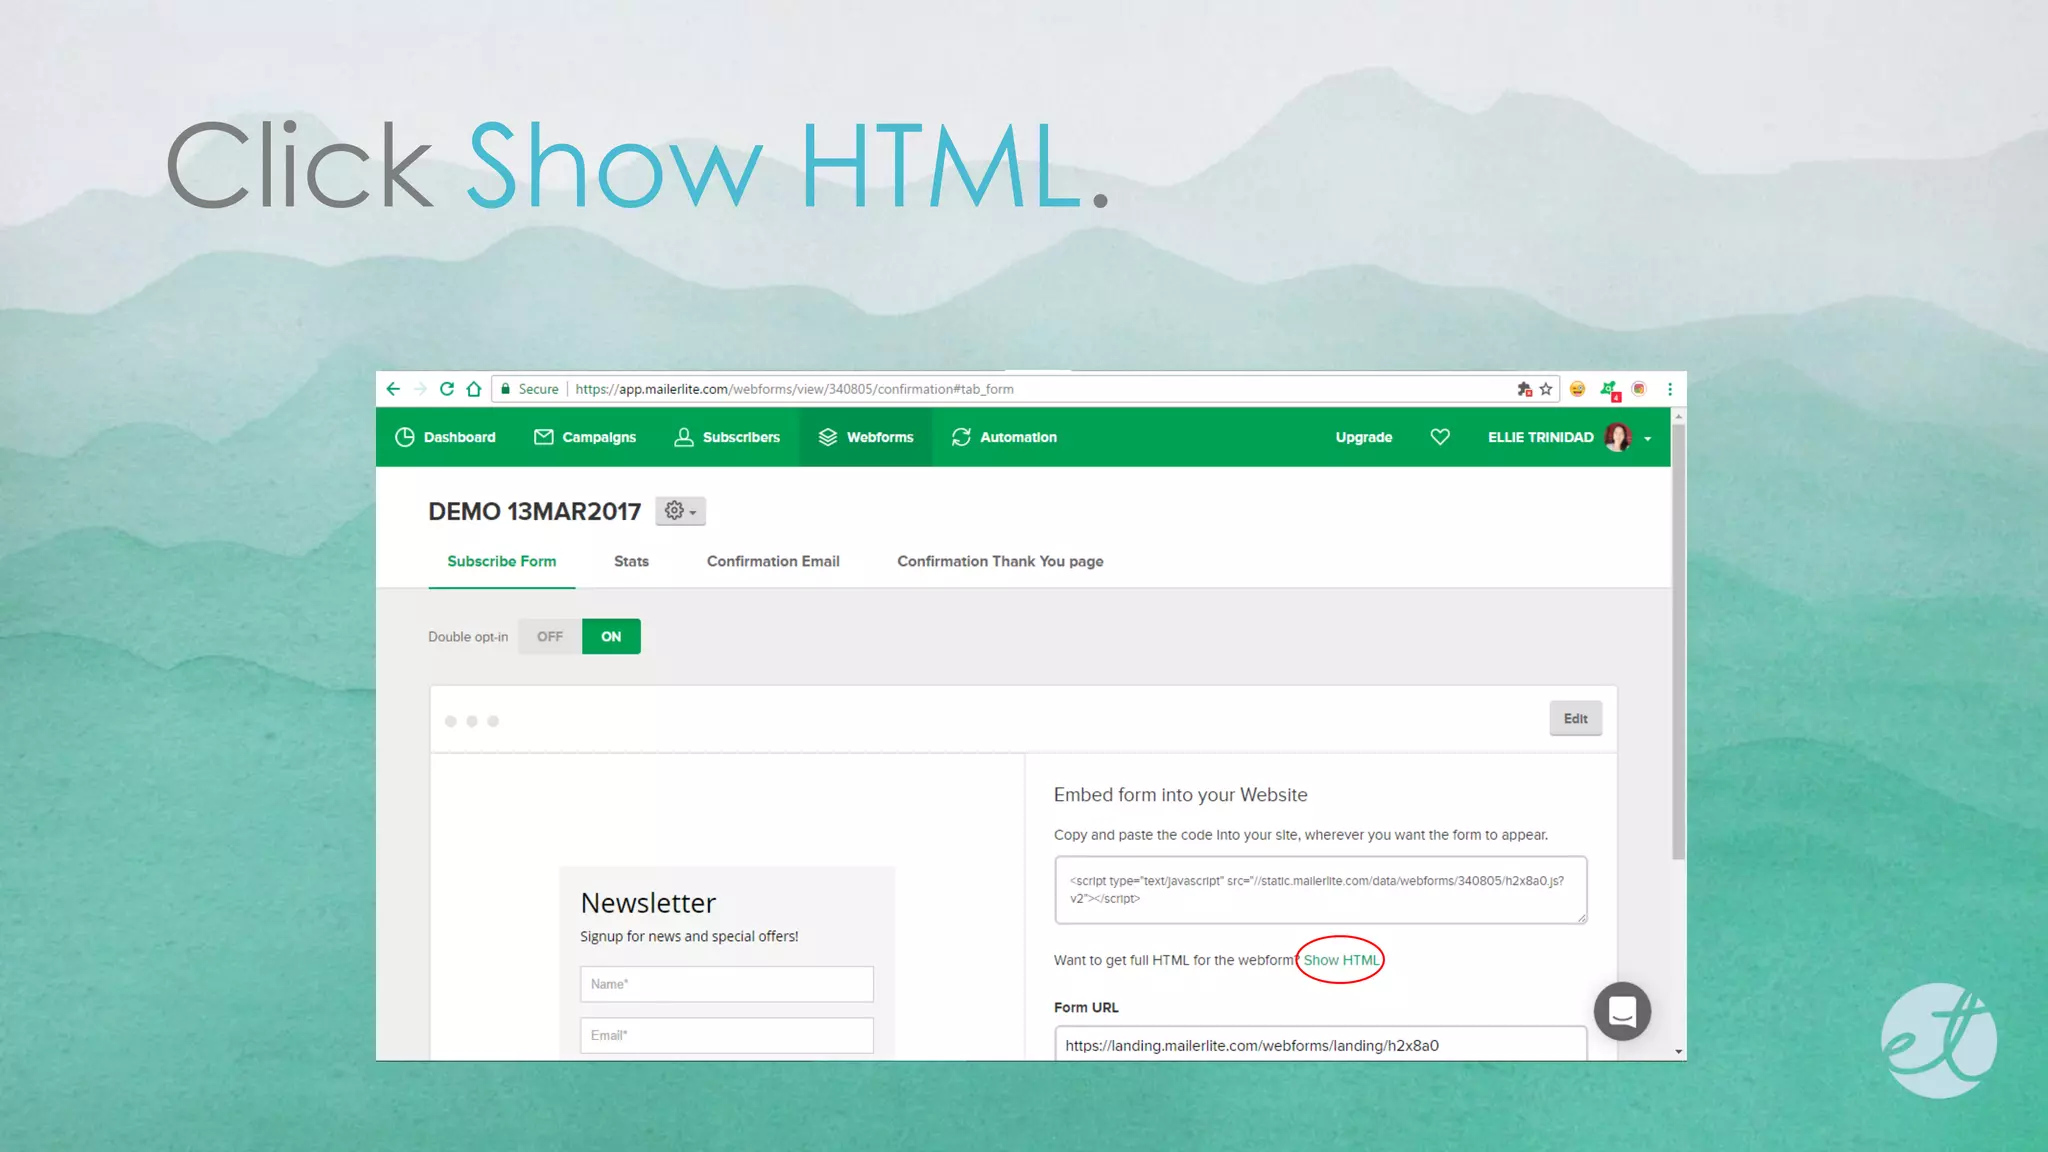The image size is (2048, 1152).
Task: Click the embed script code box
Action: coord(1320,889)
